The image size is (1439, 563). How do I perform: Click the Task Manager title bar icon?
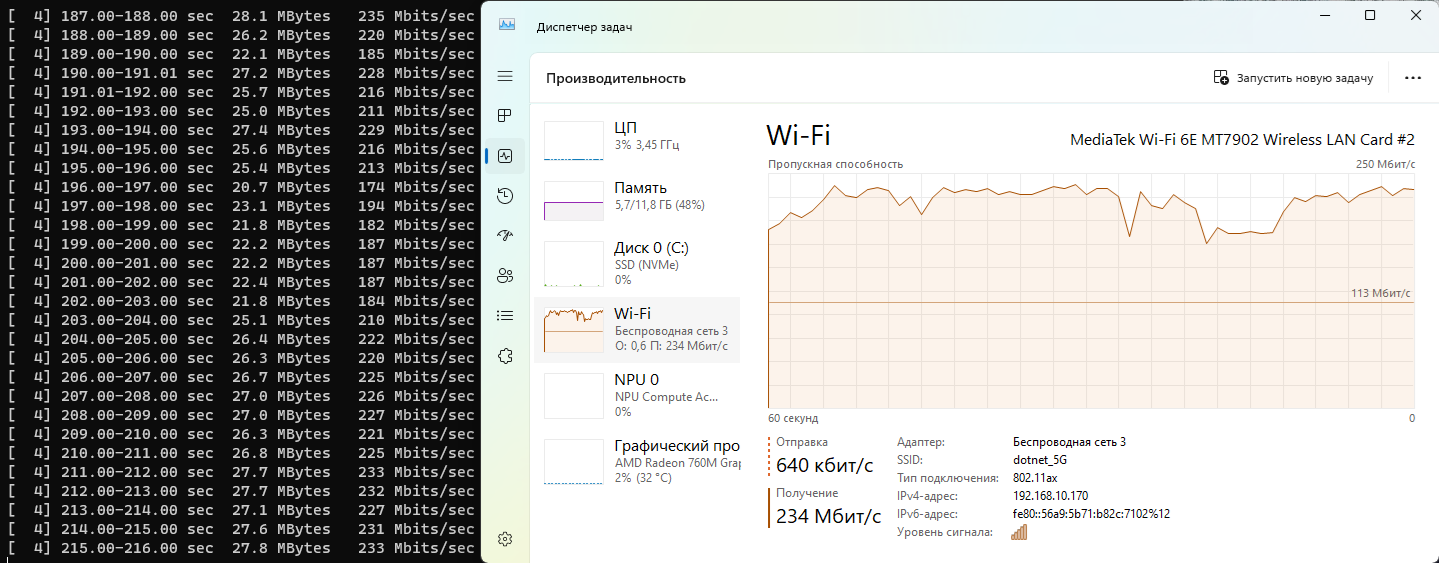coord(507,26)
